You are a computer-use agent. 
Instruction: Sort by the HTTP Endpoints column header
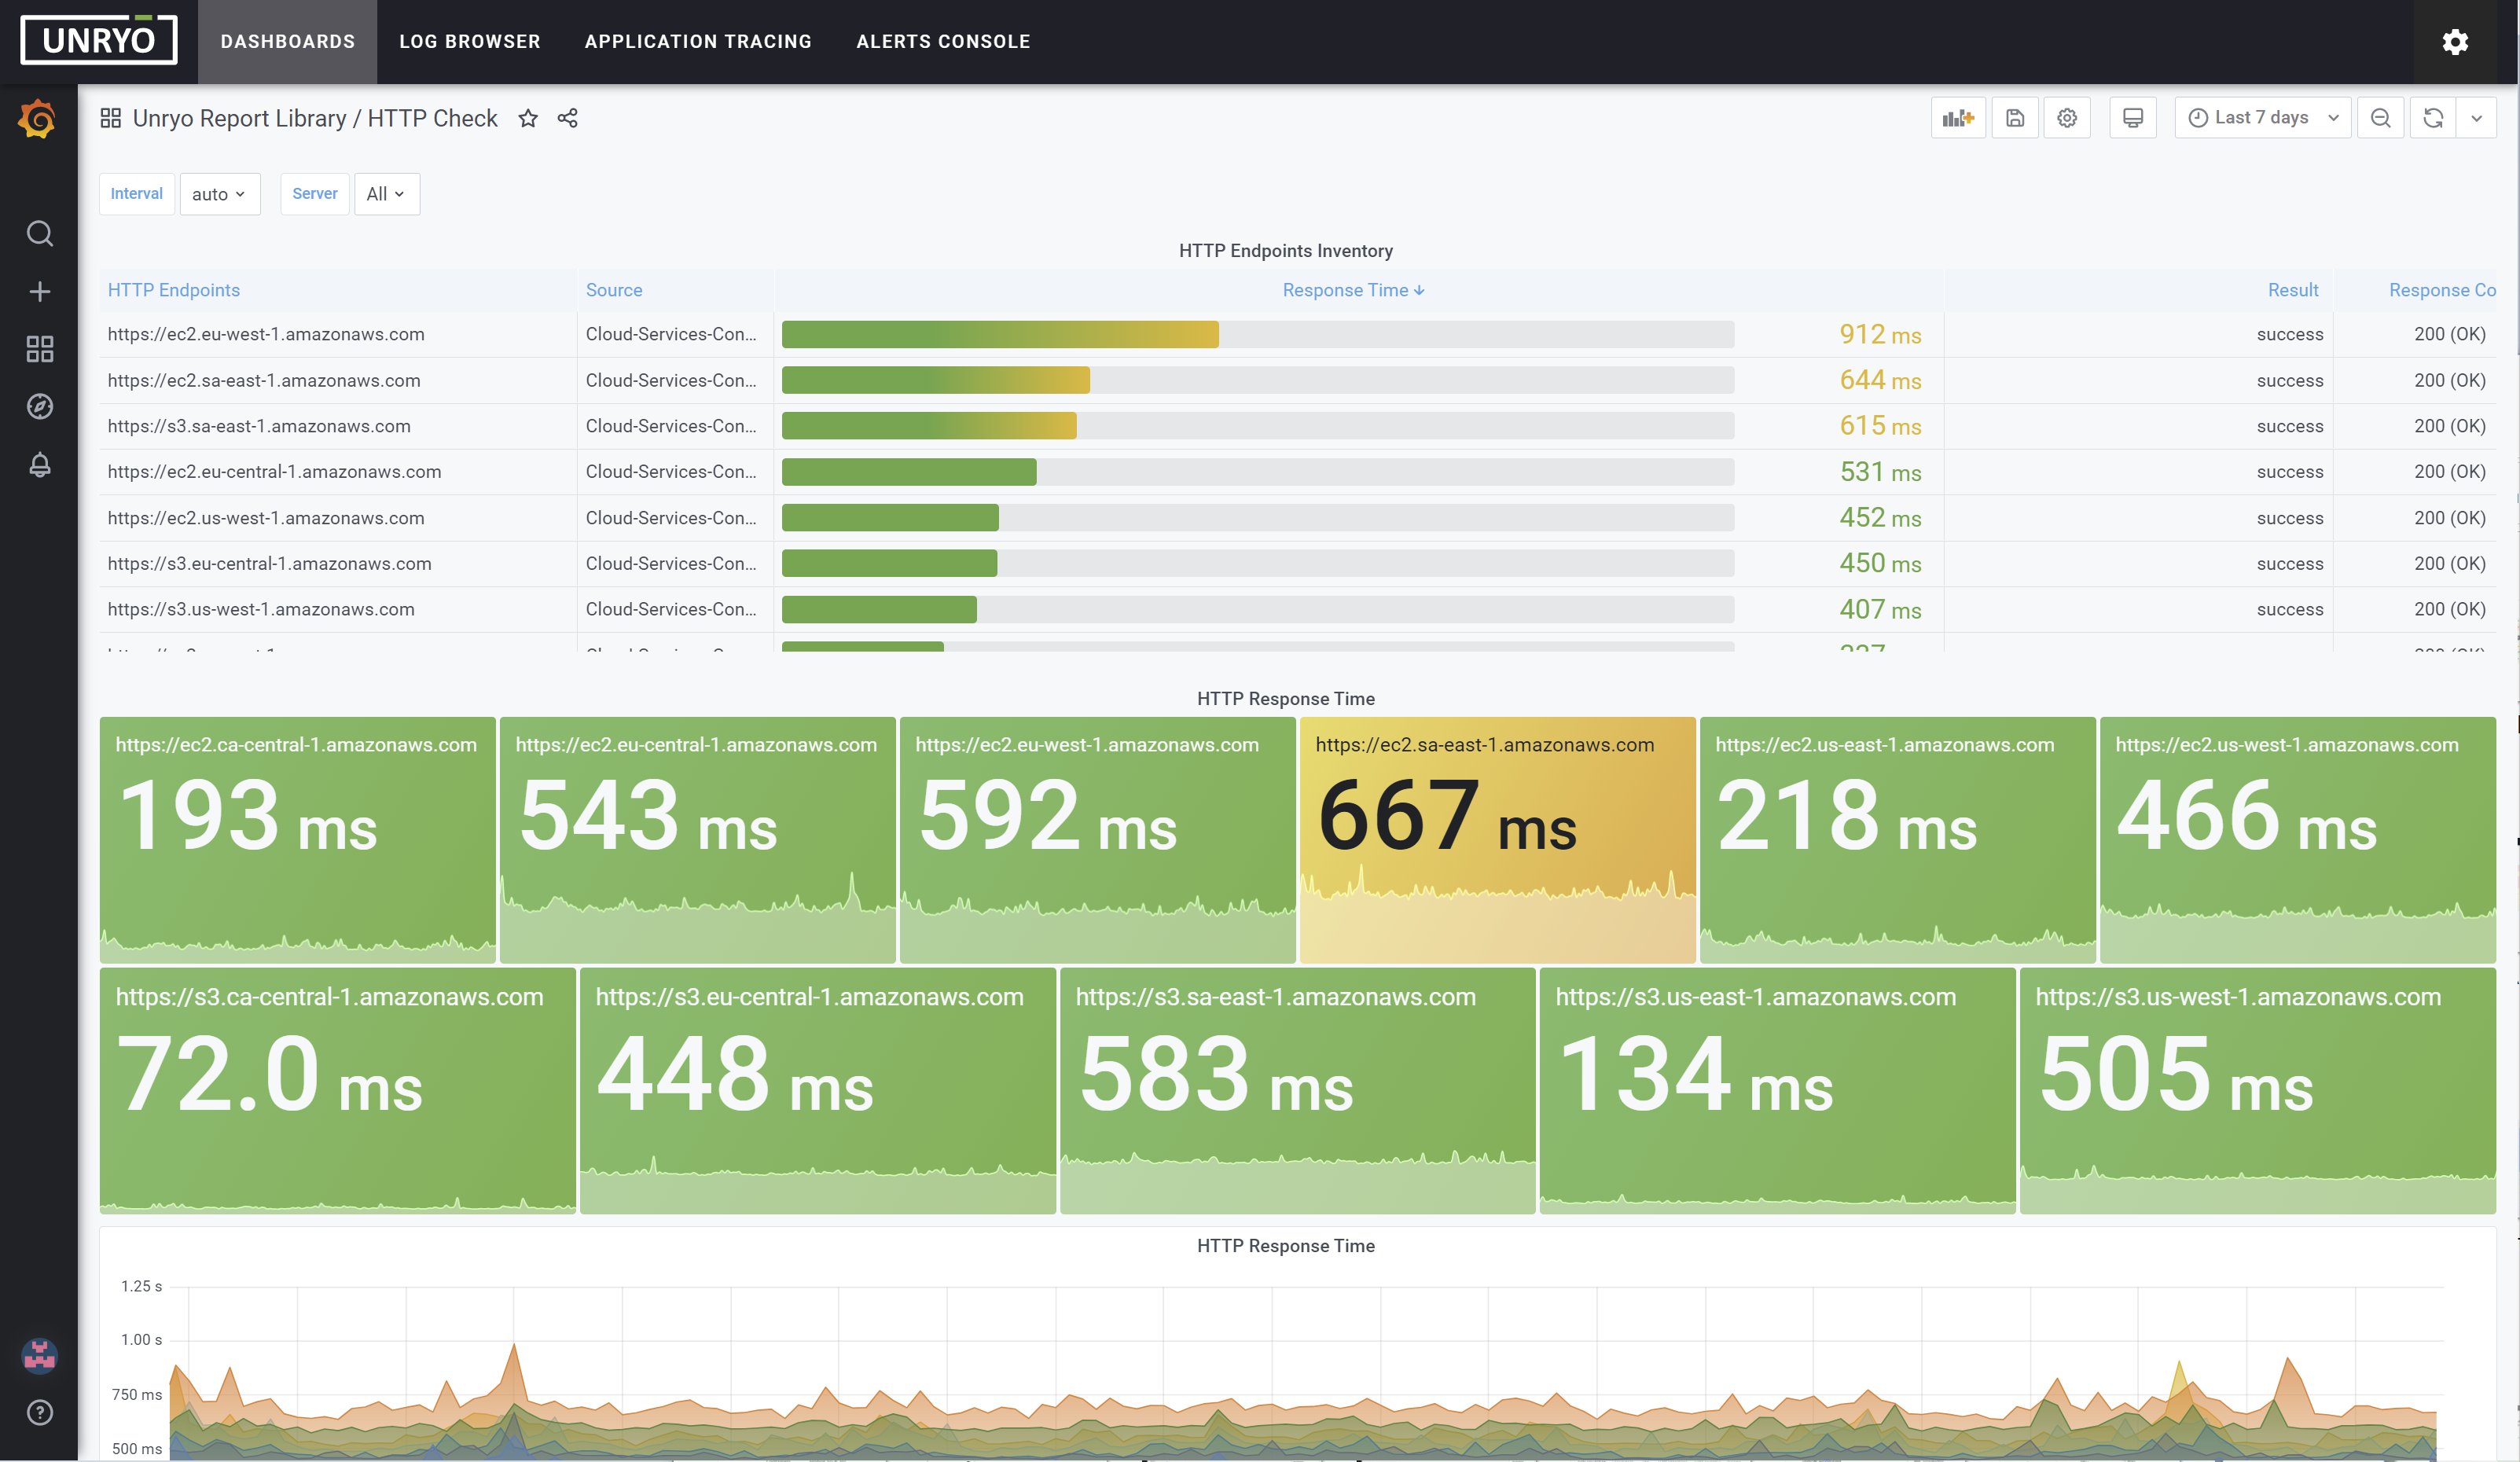point(174,290)
